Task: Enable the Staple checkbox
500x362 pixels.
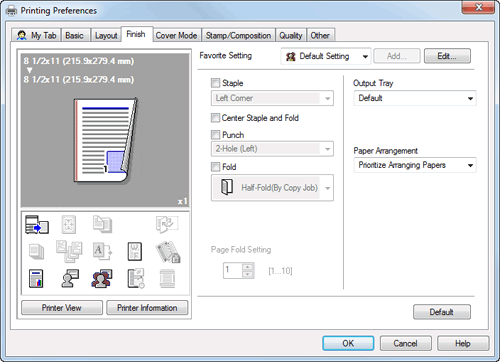Action: pyautogui.click(x=216, y=83)
